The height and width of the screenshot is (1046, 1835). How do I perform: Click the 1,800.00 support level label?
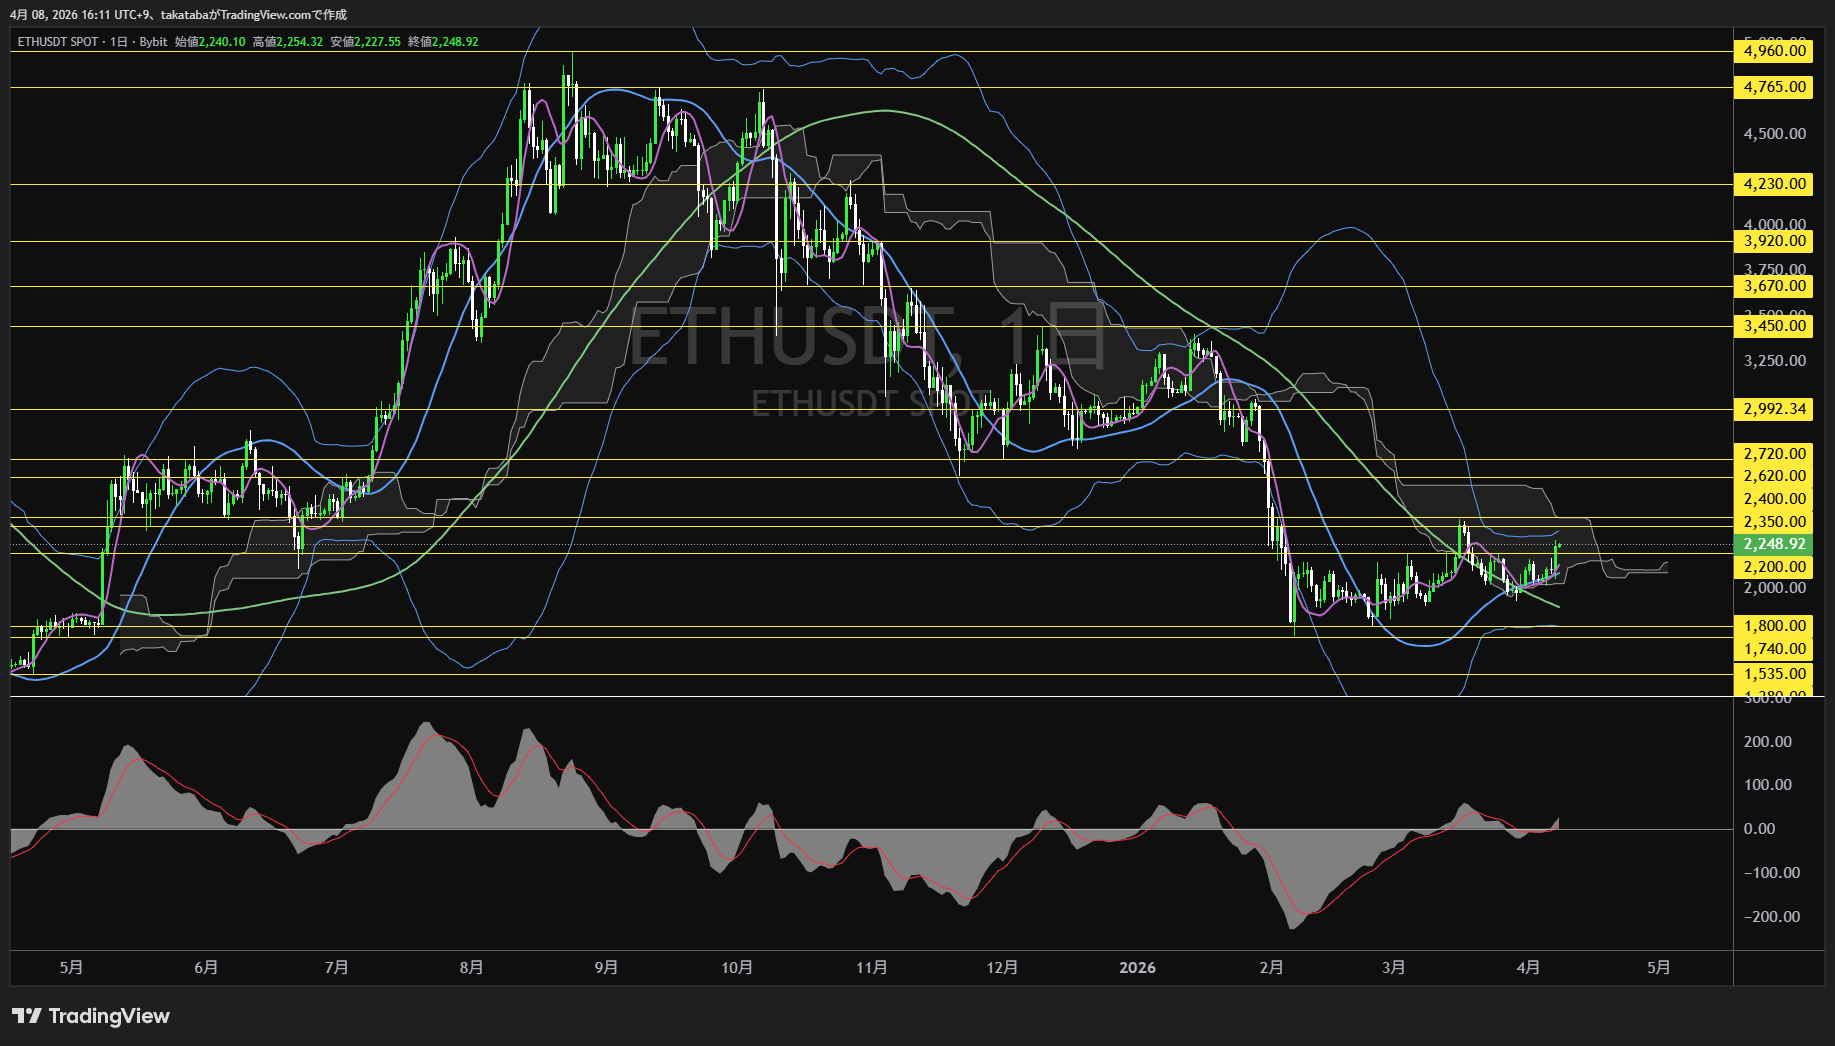1774,626
